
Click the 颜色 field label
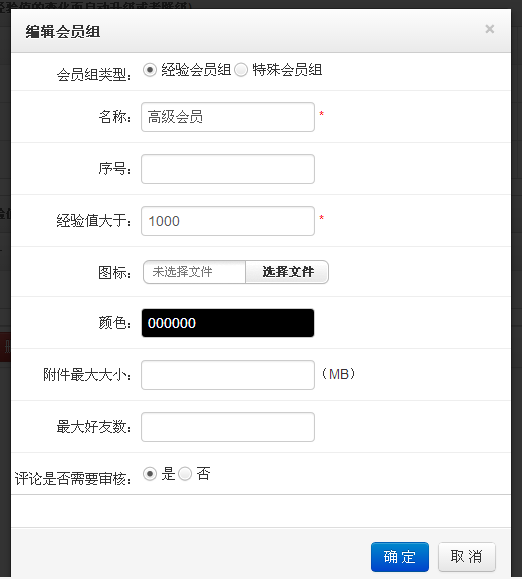click(x=115, y=323)
